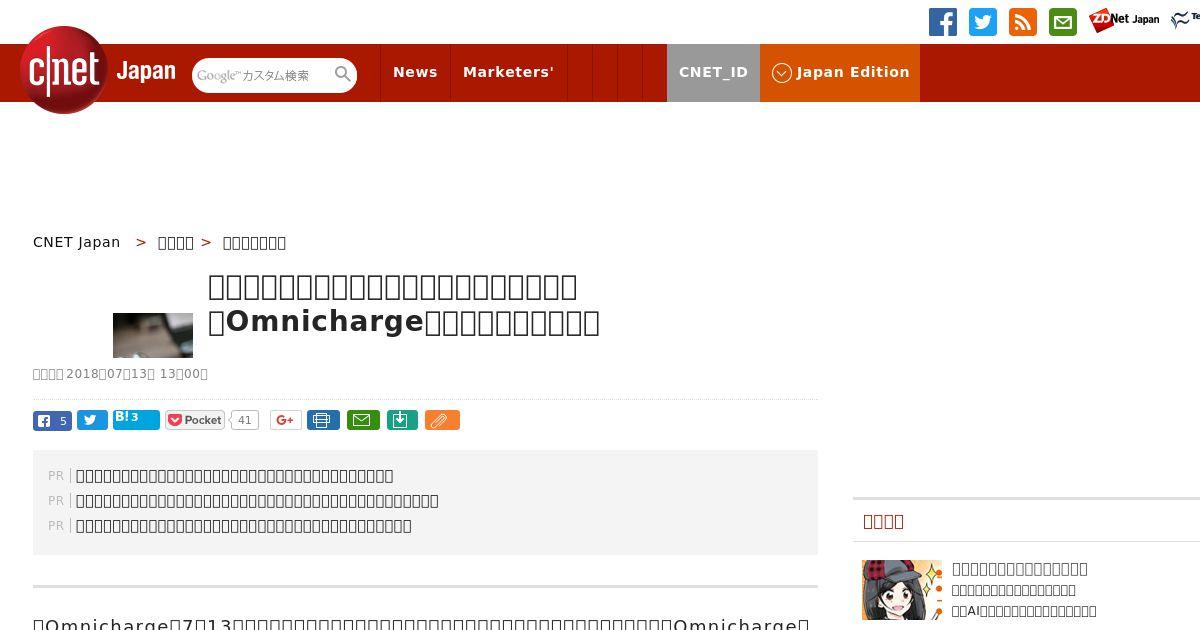Click the teal download/save icon
The height and width of the screenshot is (630, 1200).
click(x=401, y=420)
